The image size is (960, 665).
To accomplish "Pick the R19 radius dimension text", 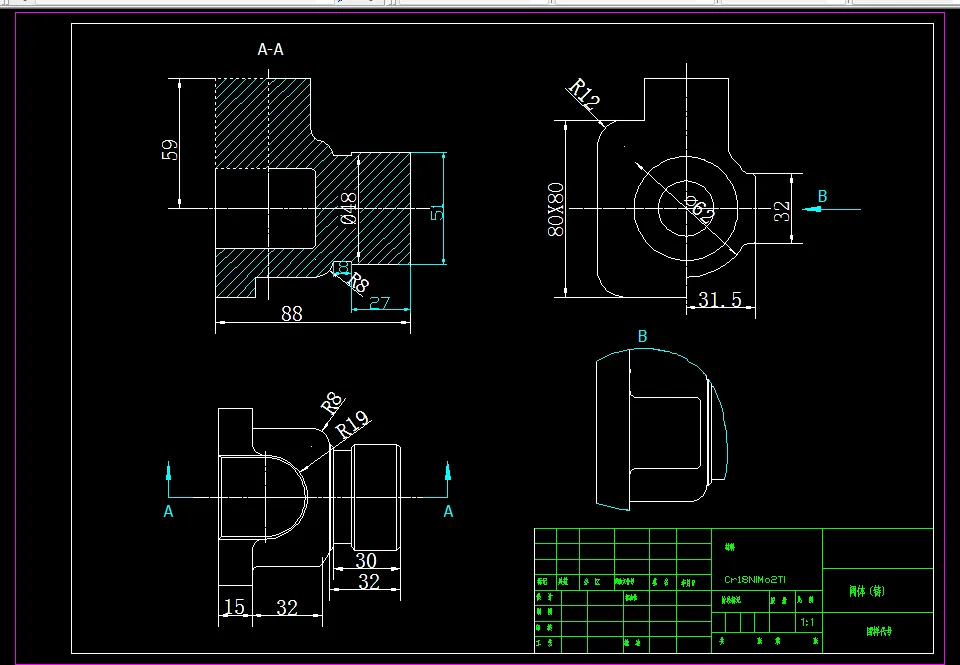I will tap(353, 424).
